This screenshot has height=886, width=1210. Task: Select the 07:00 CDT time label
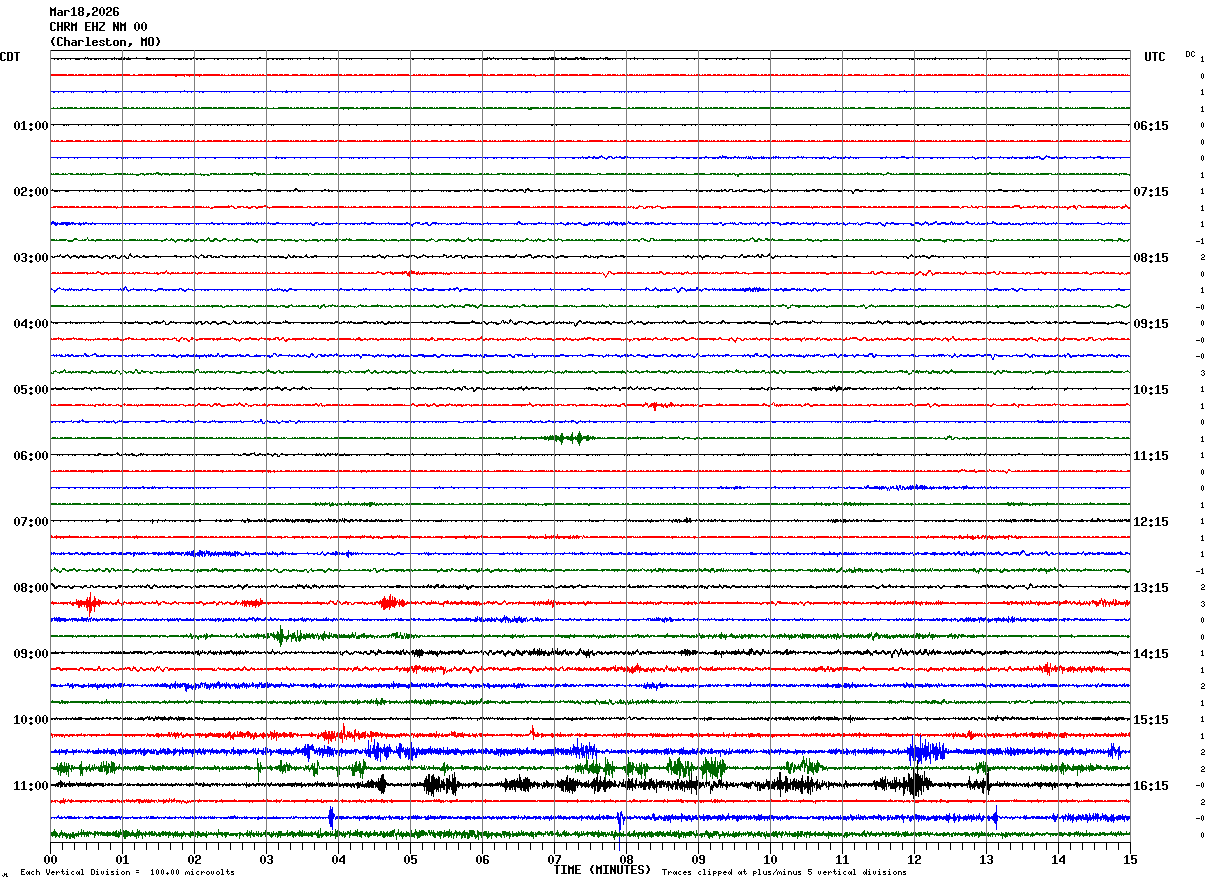(x=31, y=522)
